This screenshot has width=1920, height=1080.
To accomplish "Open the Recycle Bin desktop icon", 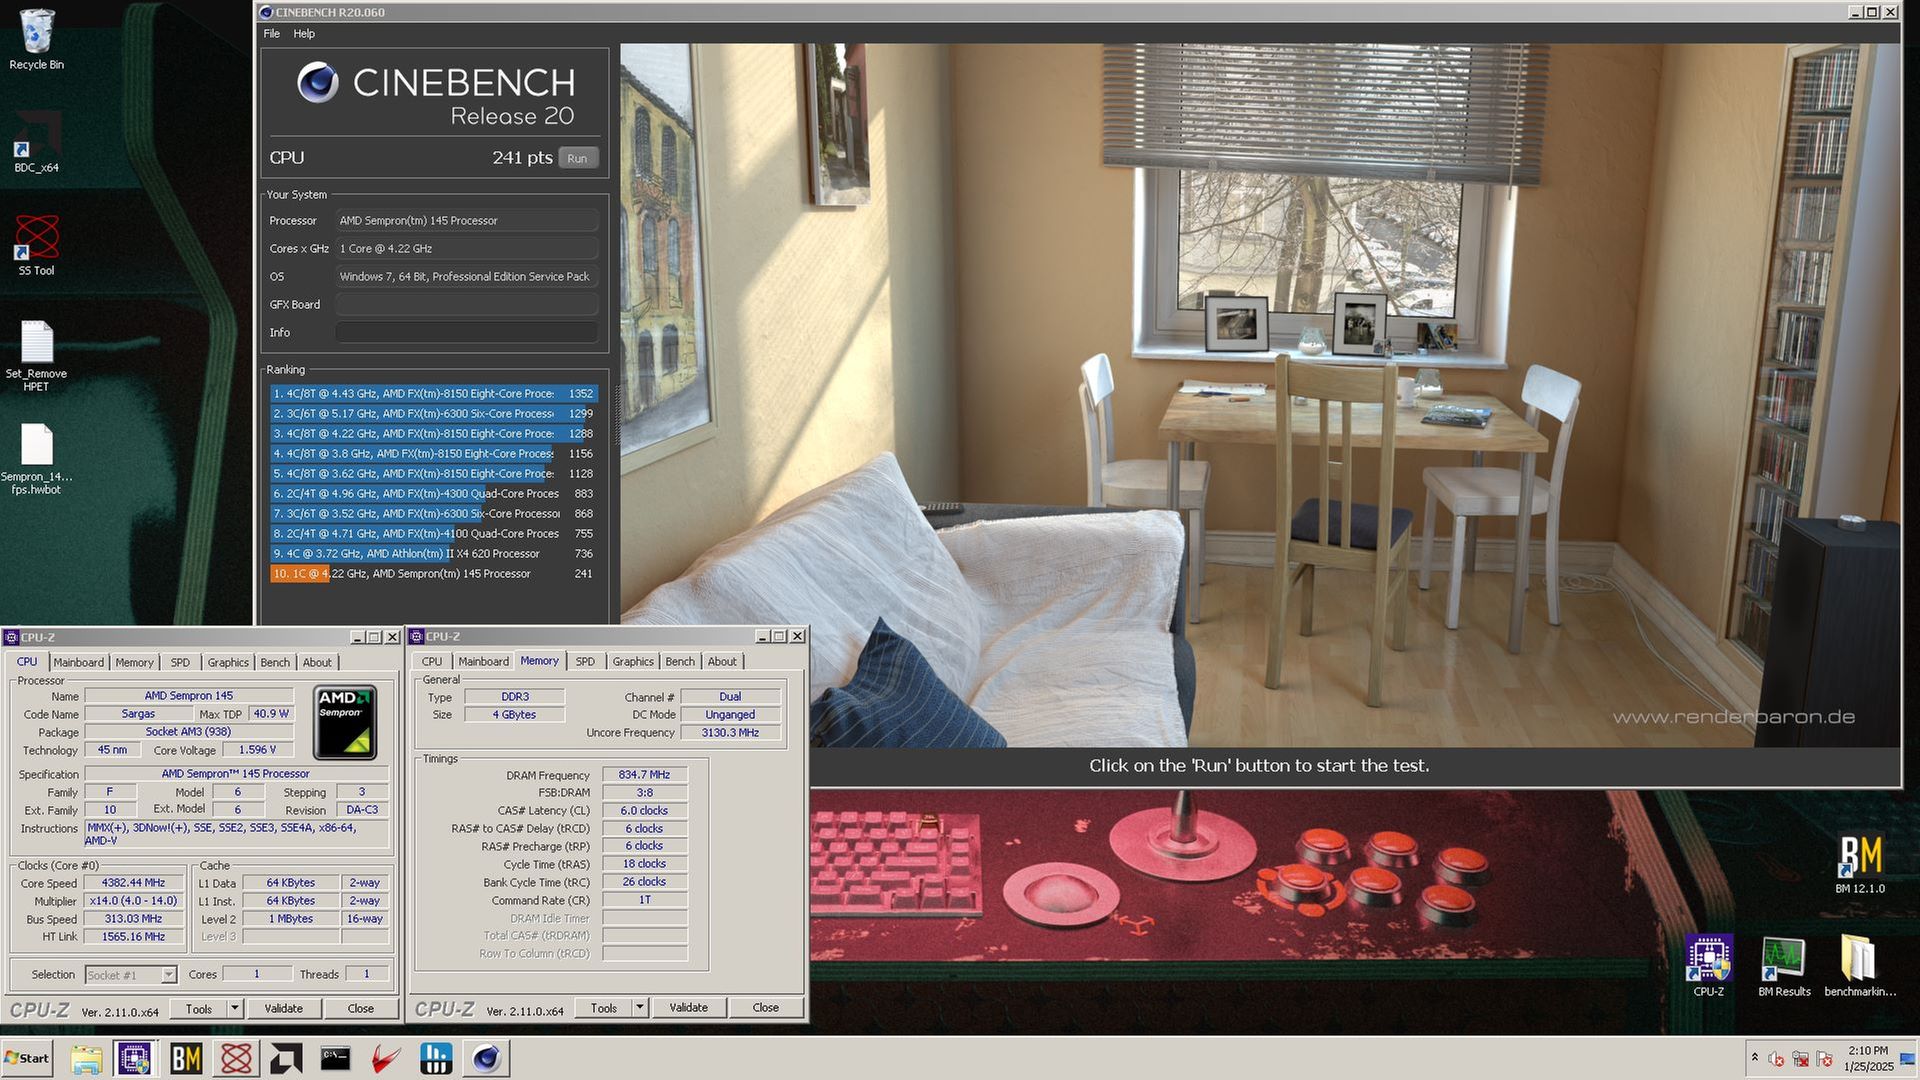I will (36, 40).
